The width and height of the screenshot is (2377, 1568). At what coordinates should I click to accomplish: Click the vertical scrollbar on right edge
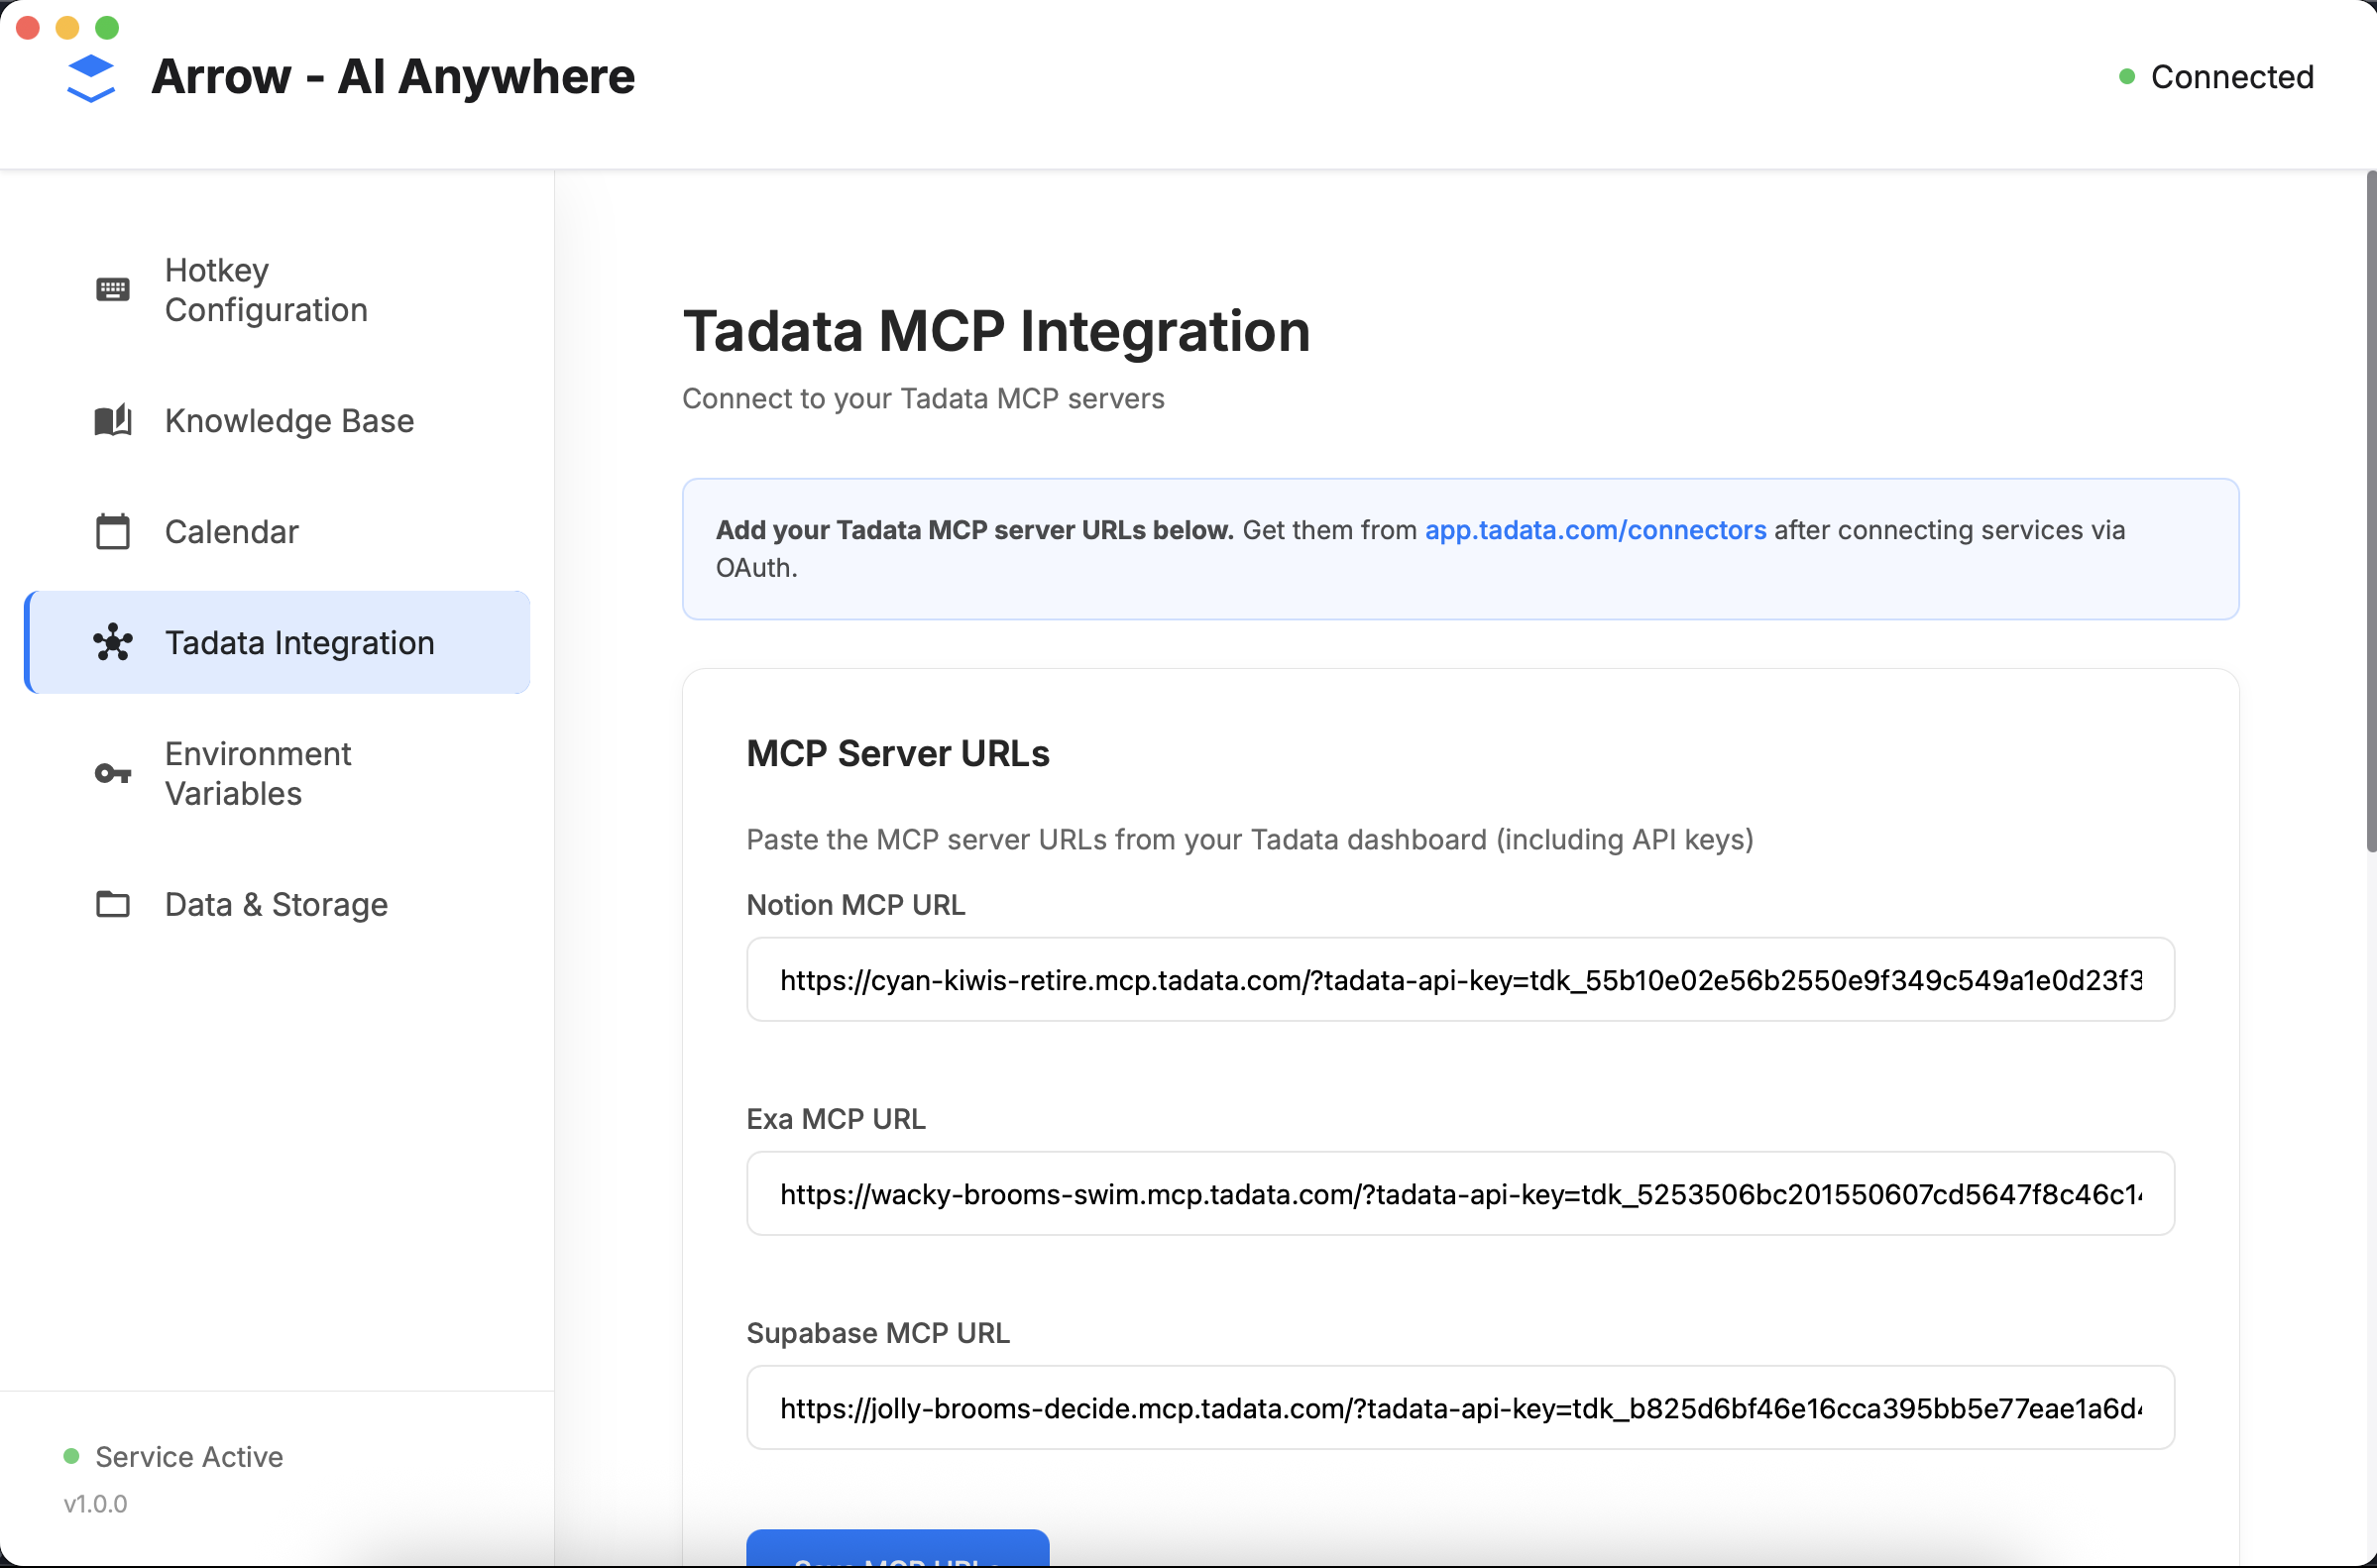point(2369,510)
